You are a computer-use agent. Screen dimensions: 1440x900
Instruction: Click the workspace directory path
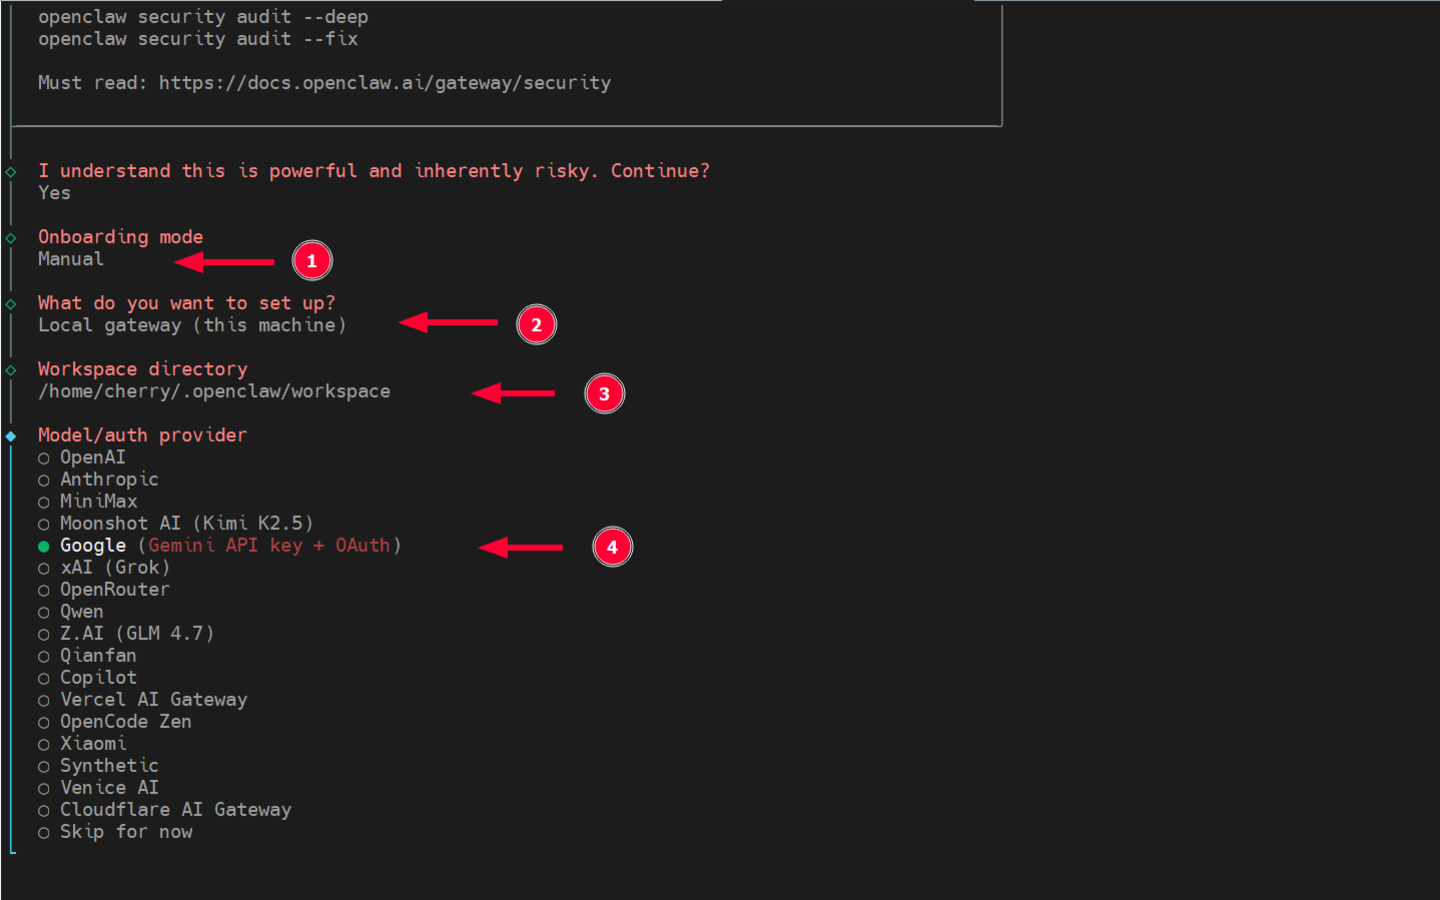213,391
